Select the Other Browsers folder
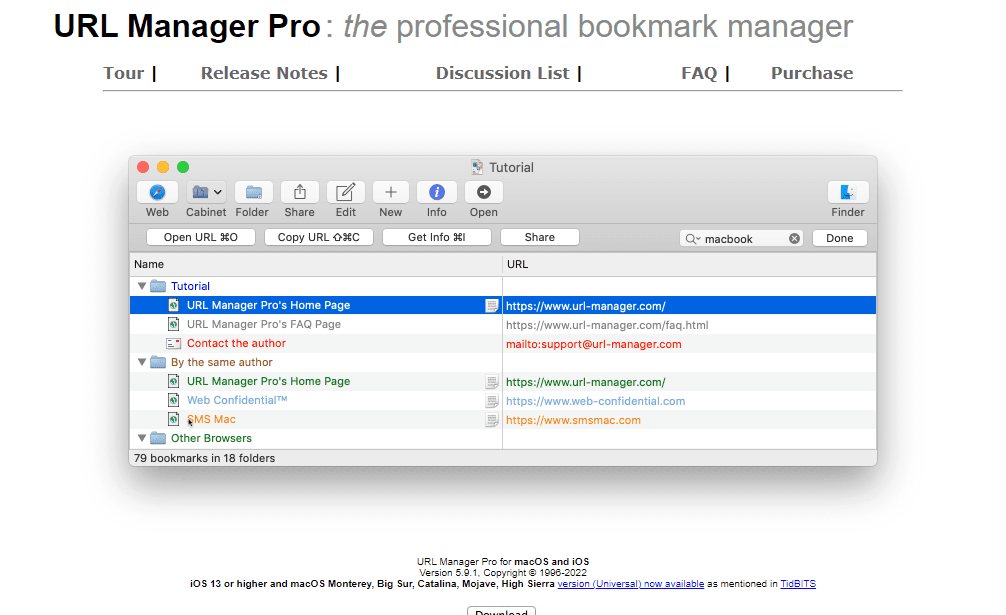Viewport: 1006px width, 615px height. pos(211,438)
